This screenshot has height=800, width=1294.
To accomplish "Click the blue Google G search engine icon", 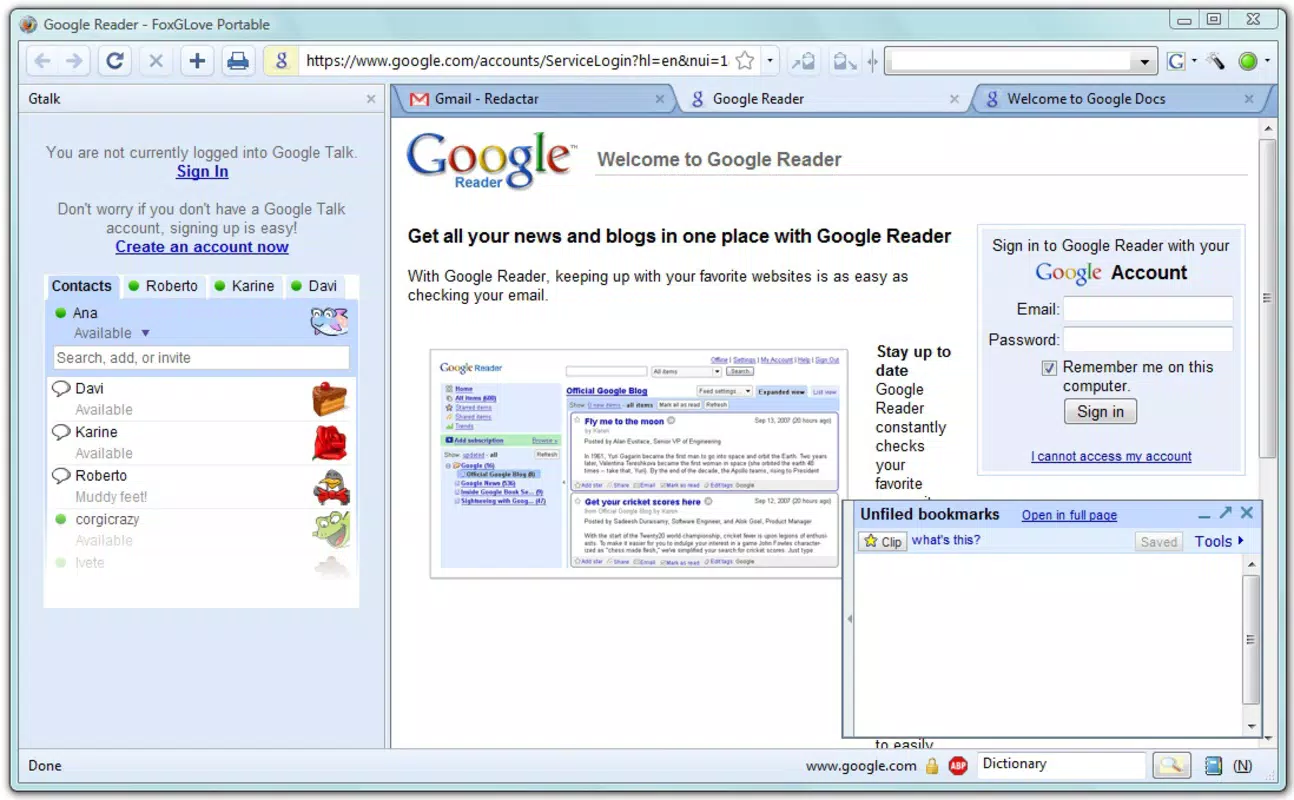I will (1177, 61).
